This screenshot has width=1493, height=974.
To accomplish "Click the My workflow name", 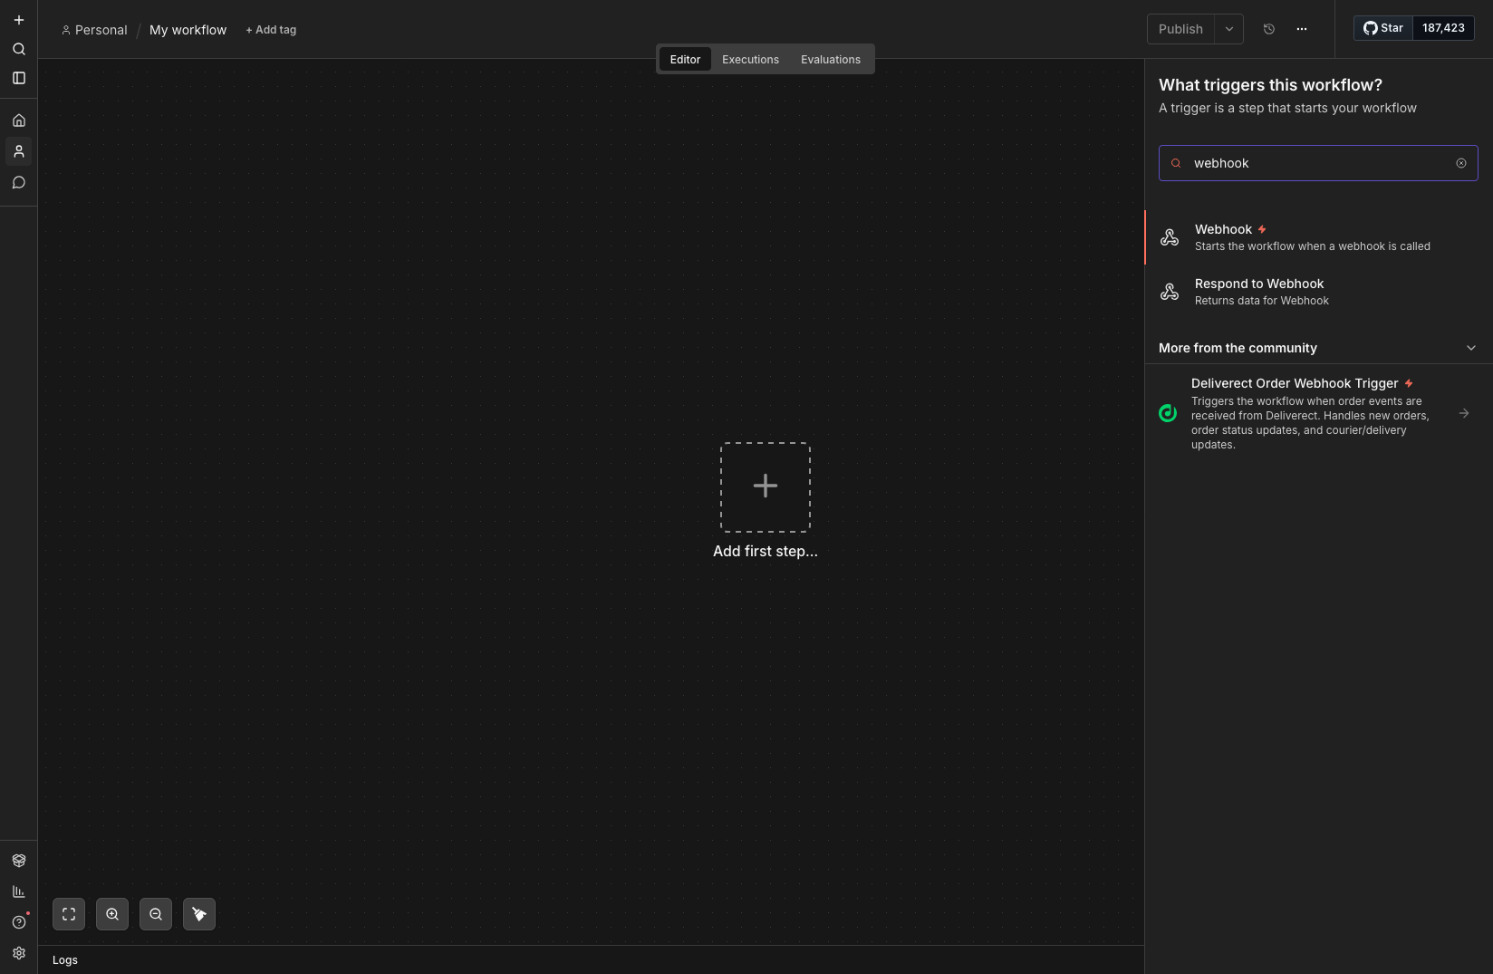I will (188, 30).
